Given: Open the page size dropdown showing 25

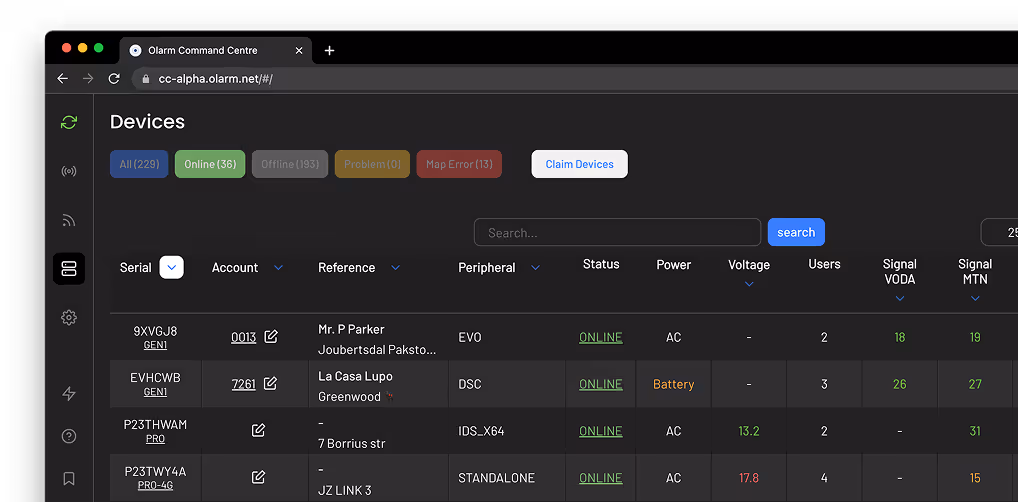Looking at the screenshot, I should [x=999, y=232].
